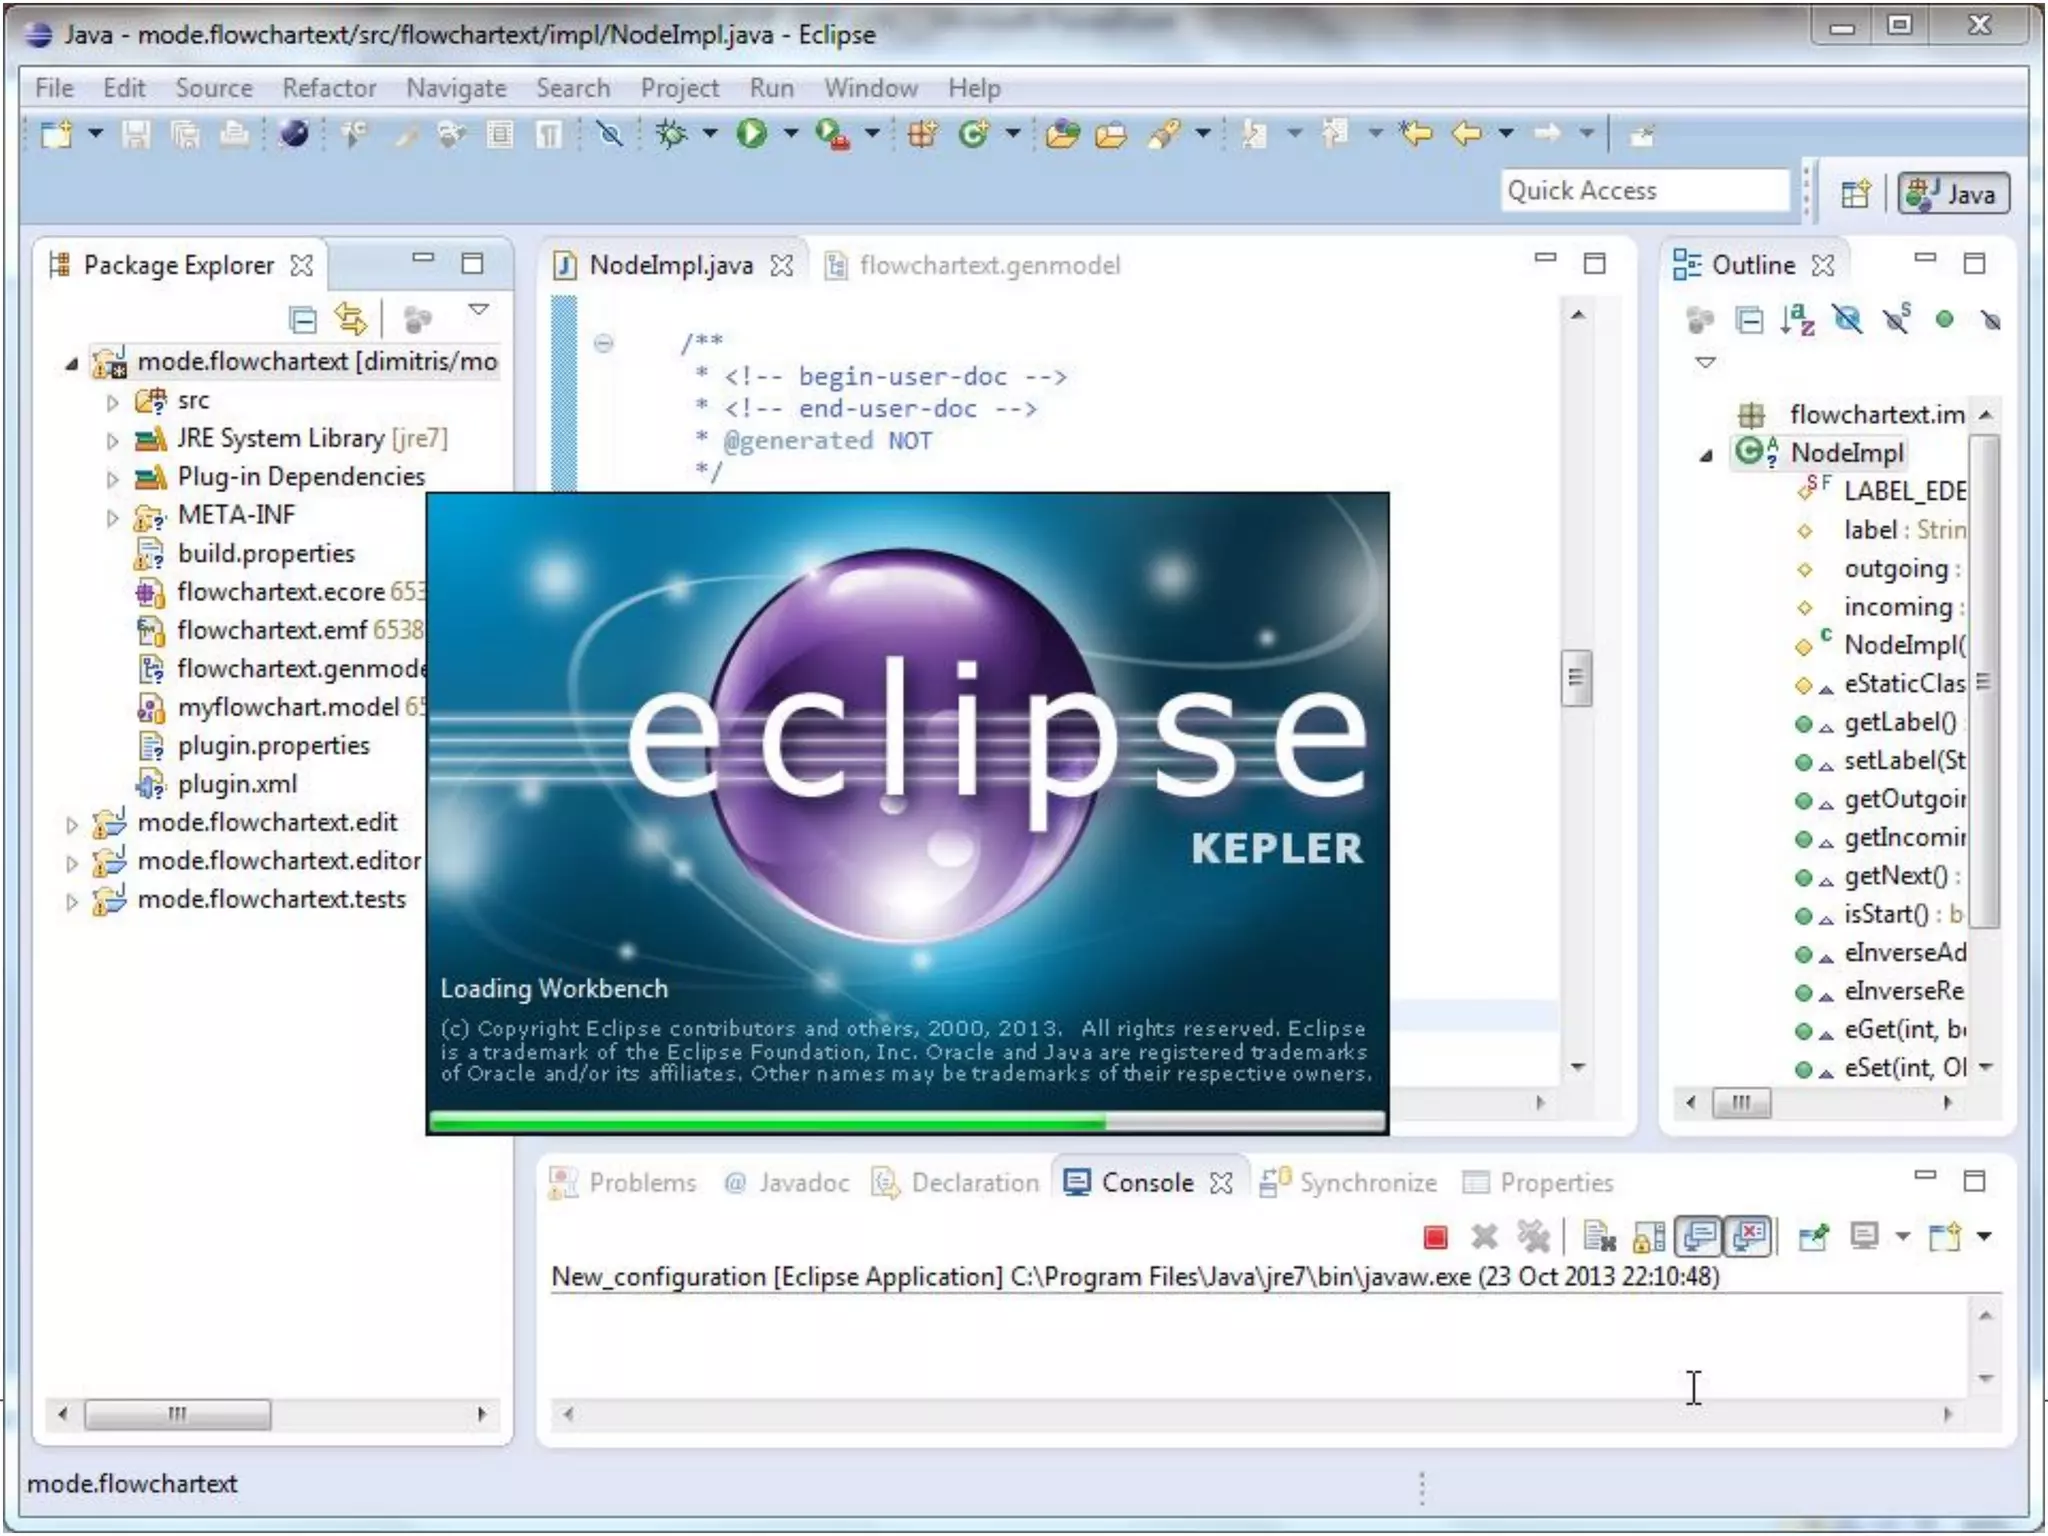This screenshot has width=2048, height=1536.
Task: Switch to the flowchartext.genmodel editor tab
Action: (x=988, y=265)
